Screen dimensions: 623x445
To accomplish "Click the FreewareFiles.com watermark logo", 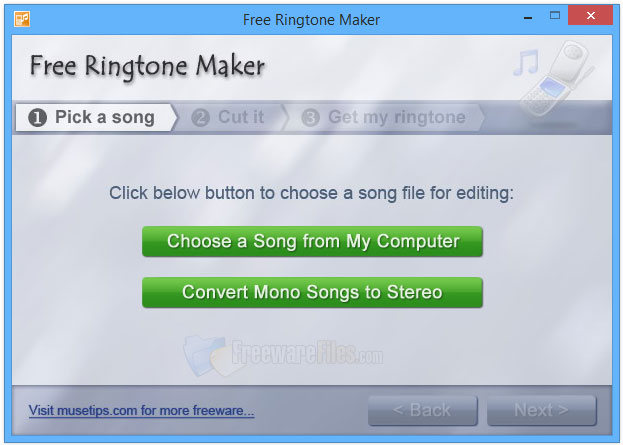I will pos(283,354).
